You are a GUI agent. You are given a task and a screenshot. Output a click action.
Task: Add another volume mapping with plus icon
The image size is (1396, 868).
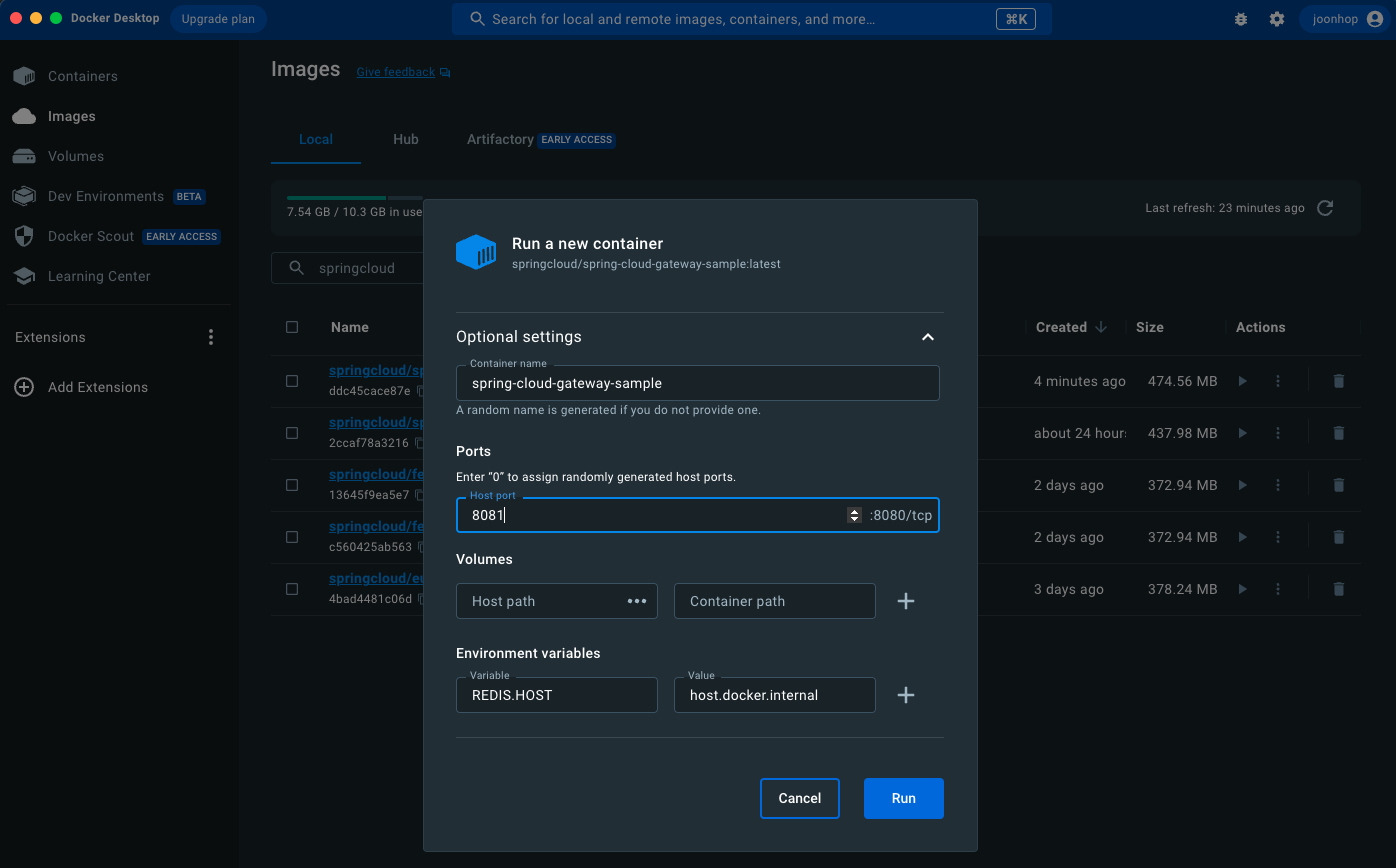(x=906, y=601)
